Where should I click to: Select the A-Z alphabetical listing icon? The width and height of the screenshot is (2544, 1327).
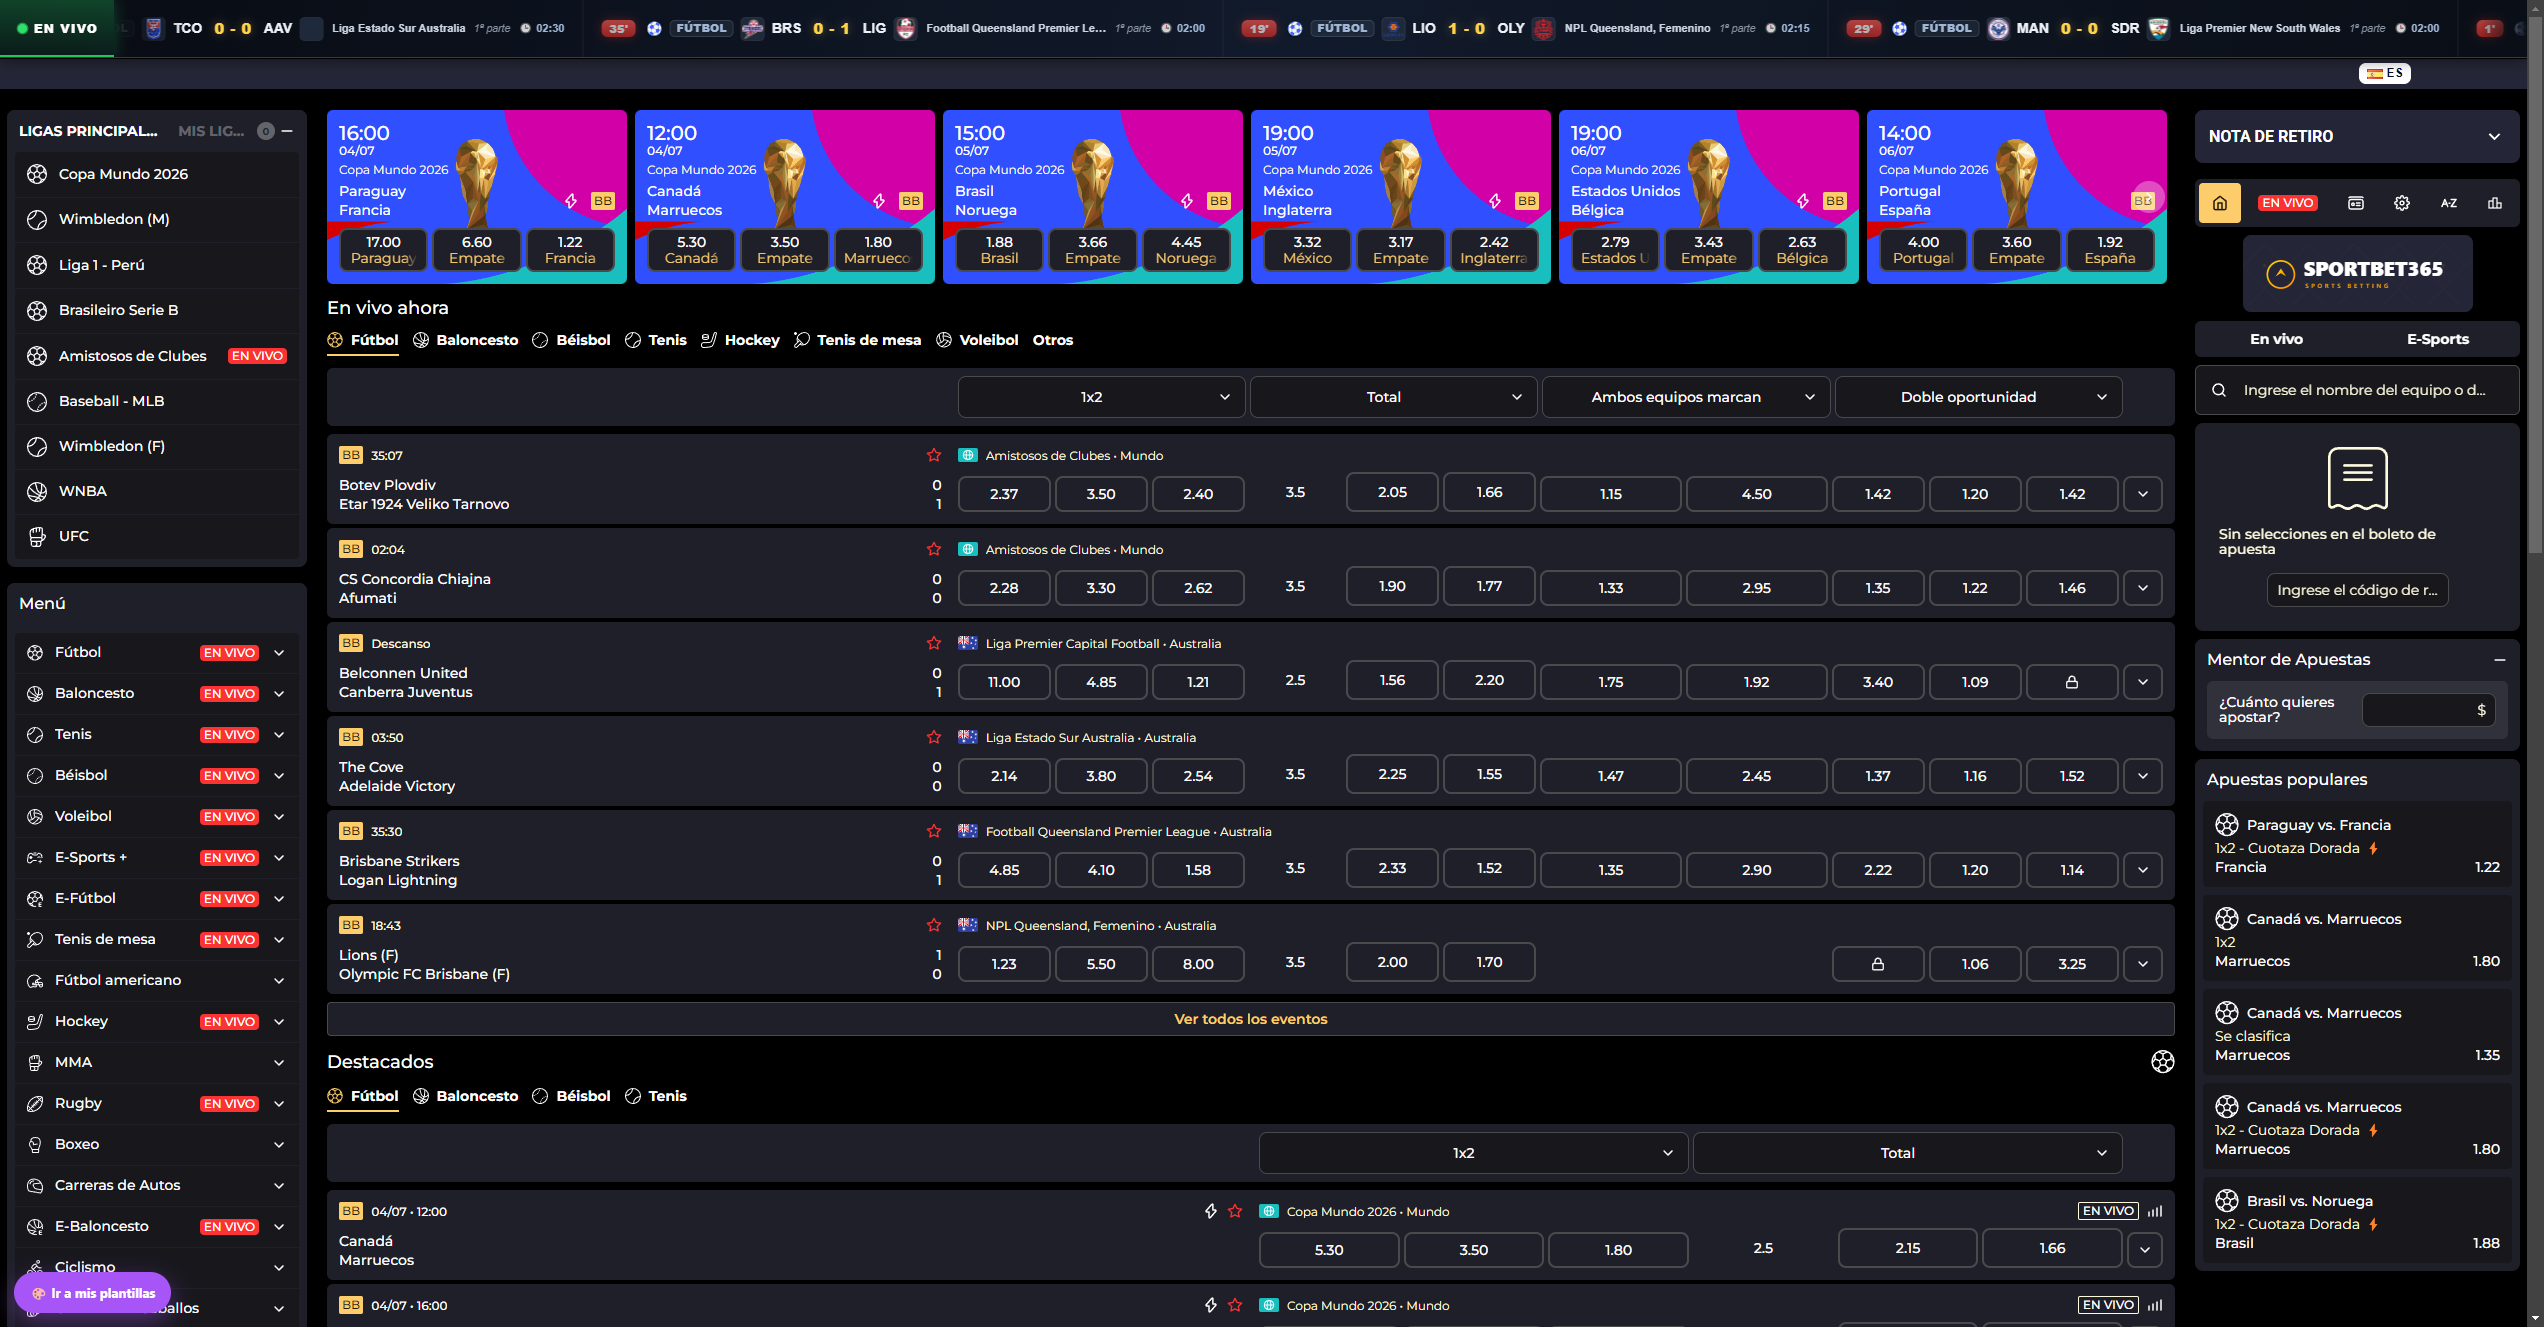pos(2449,203)
